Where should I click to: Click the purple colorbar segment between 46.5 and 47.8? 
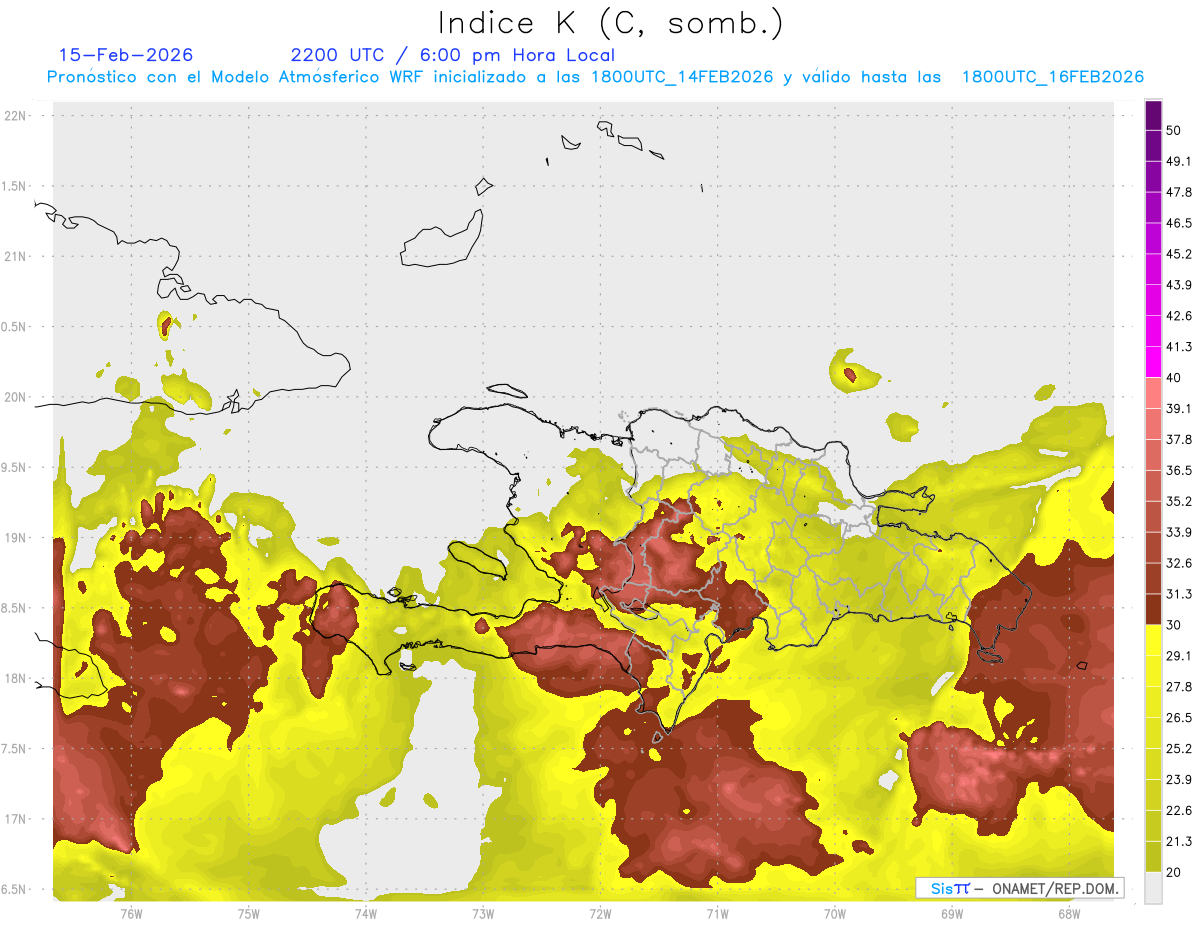tap(1153, 208)
